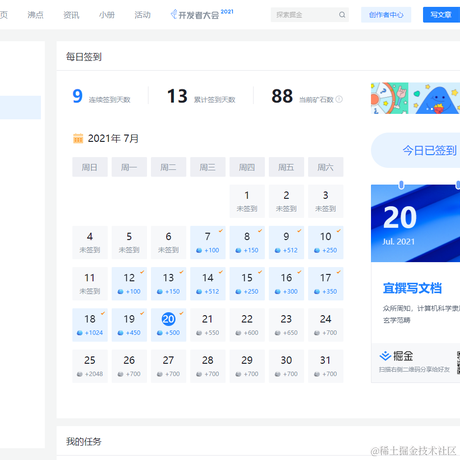This screenshot has width=460, height=460.
Task: Click calendar day 16 with +300
Action: (x=286, y=284)
